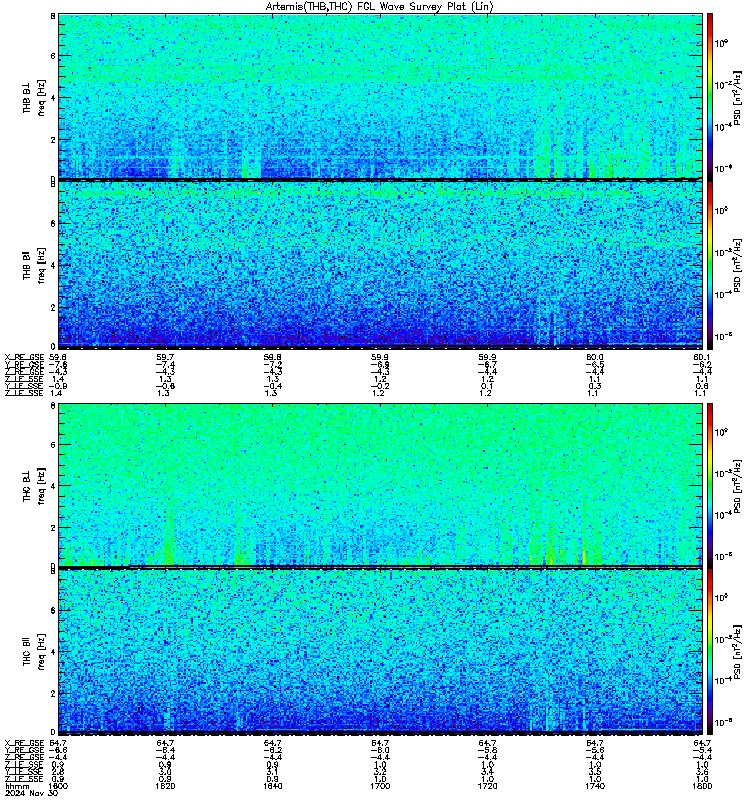Click the 'hhmm' time axis label
The width and height of the screenshot is (750, 800).
point(18,786)
